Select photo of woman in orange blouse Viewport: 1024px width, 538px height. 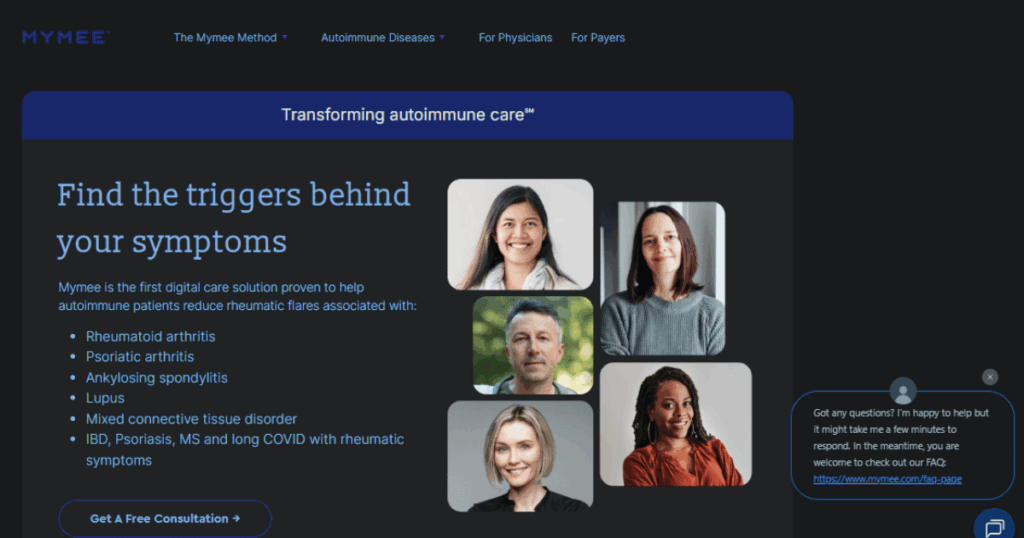pos(676,424)
